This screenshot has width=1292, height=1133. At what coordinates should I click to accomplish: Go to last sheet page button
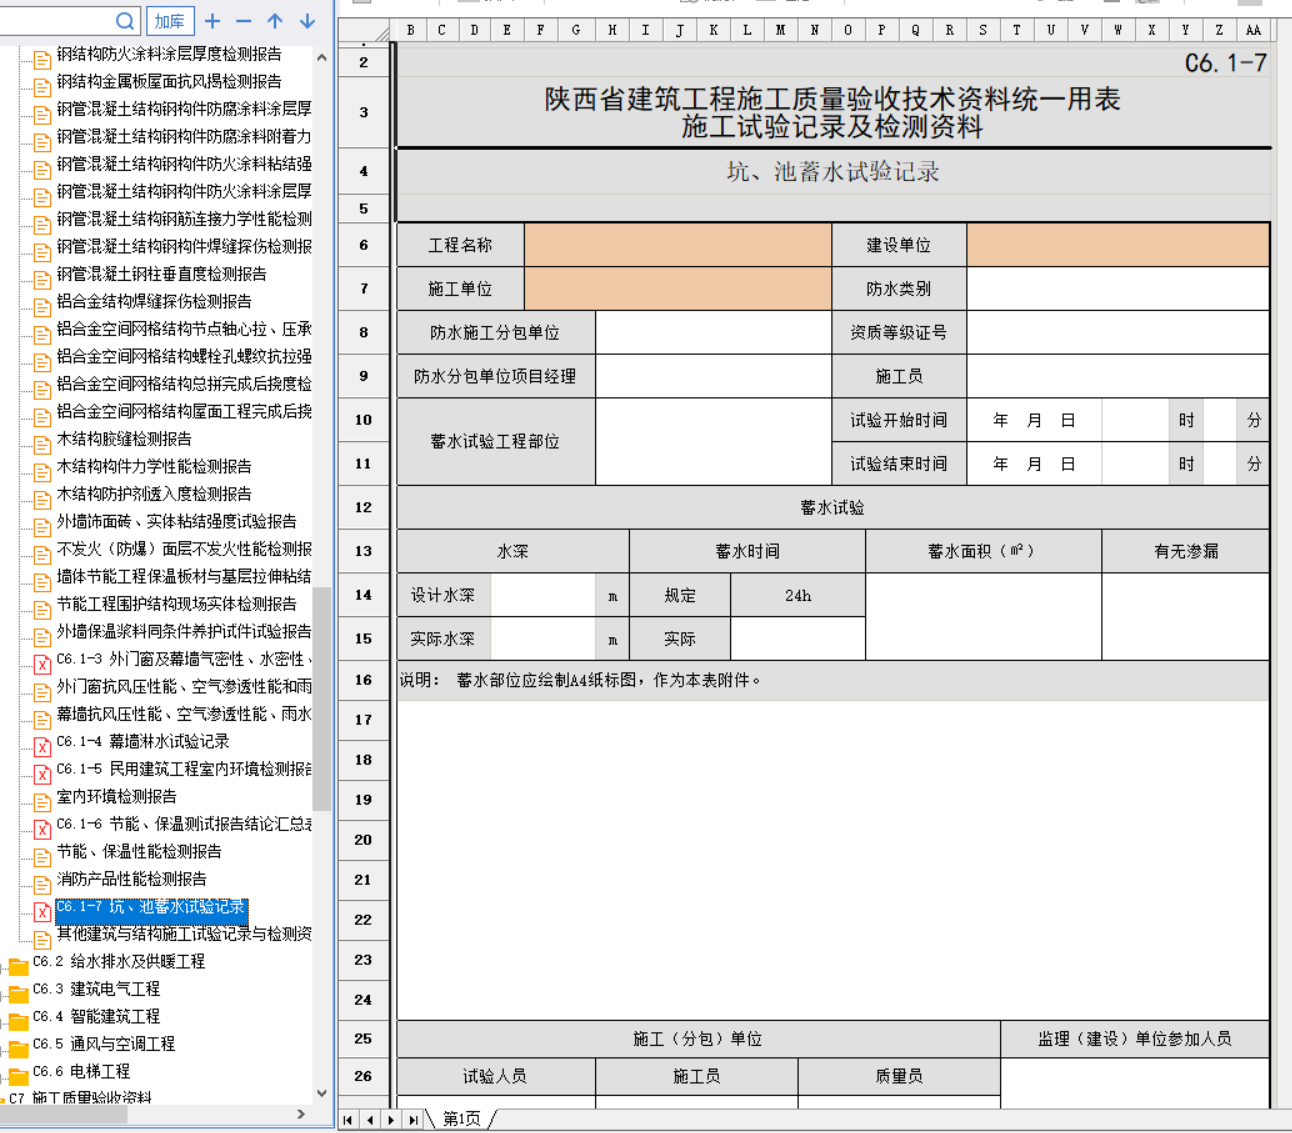[x=413, y=1120]
